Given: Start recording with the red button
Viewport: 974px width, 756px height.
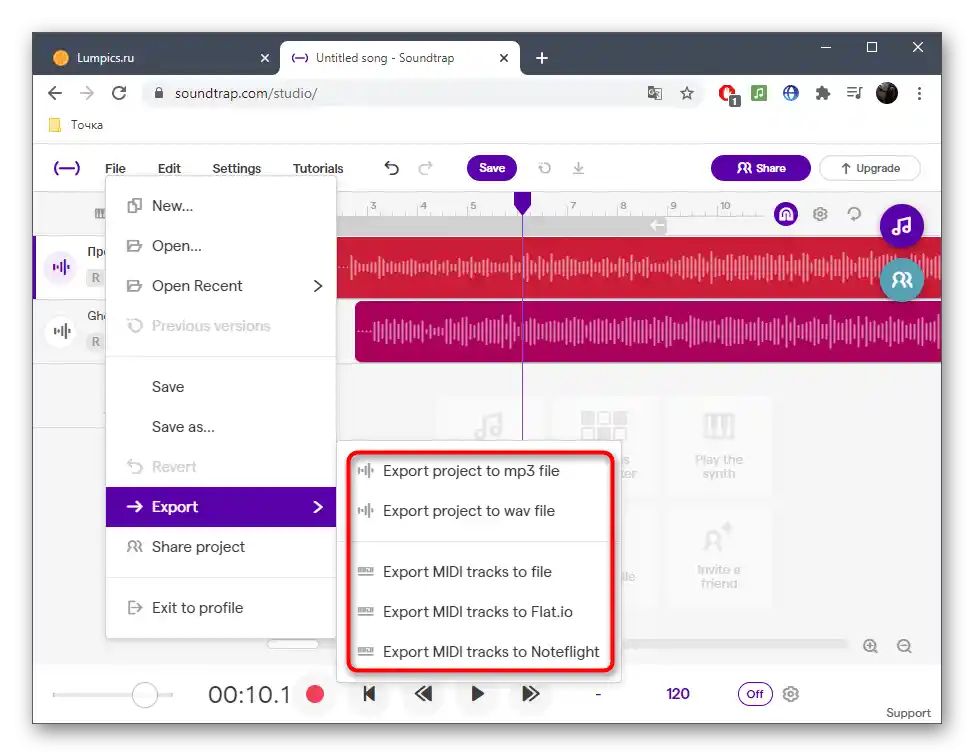Looking at the screenshot, I should (x=315, y=694).
